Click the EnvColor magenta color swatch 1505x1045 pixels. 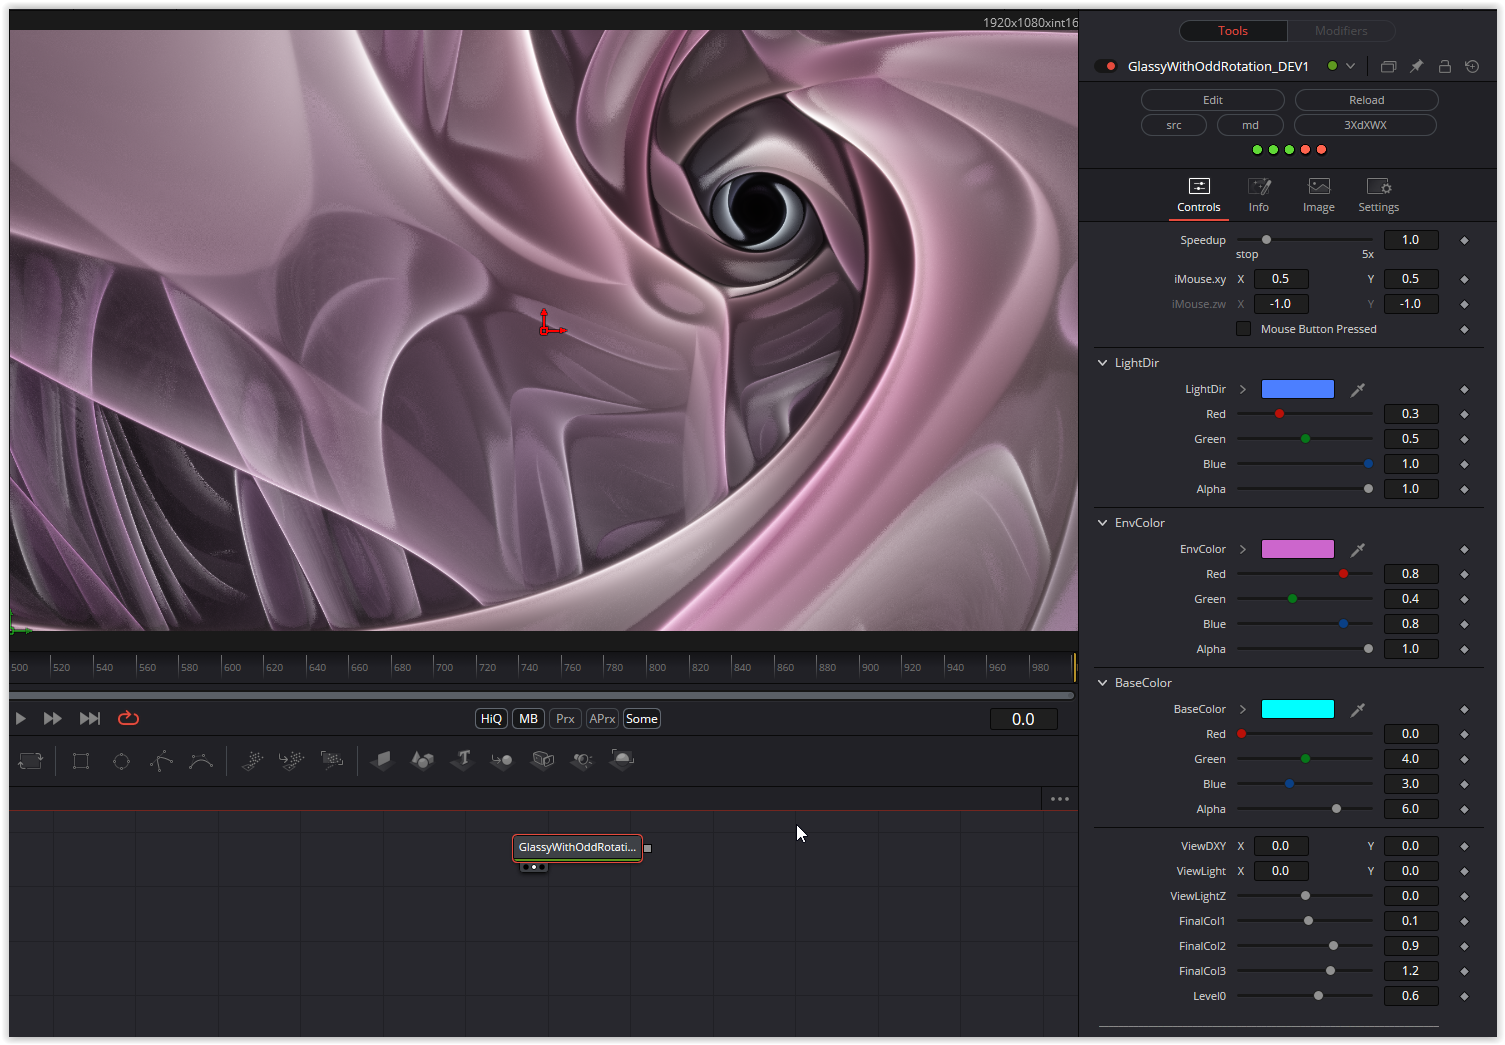click(1298, 549)
